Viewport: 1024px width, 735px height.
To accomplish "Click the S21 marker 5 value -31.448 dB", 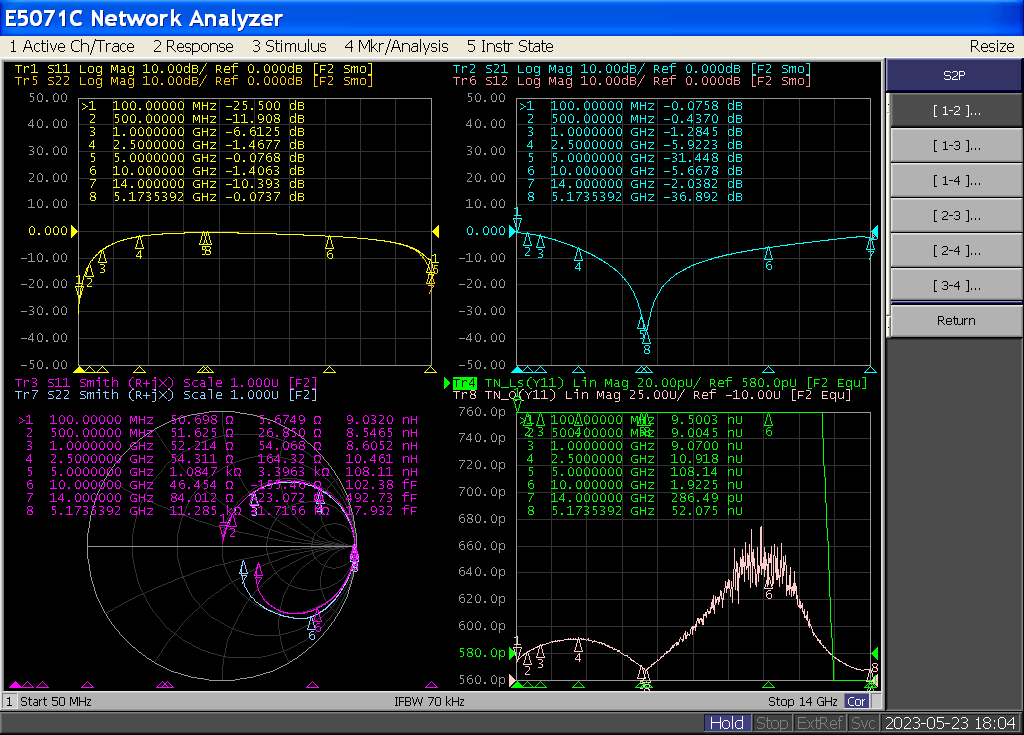I will 703,157.
